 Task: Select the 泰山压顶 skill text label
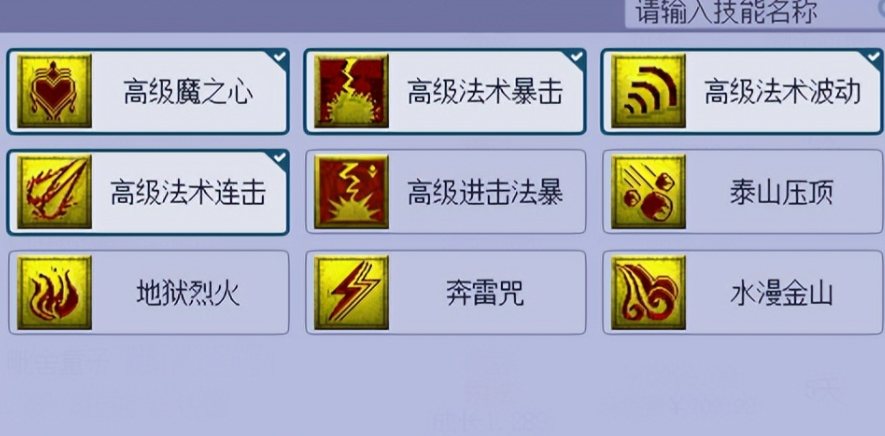point(782,193)
